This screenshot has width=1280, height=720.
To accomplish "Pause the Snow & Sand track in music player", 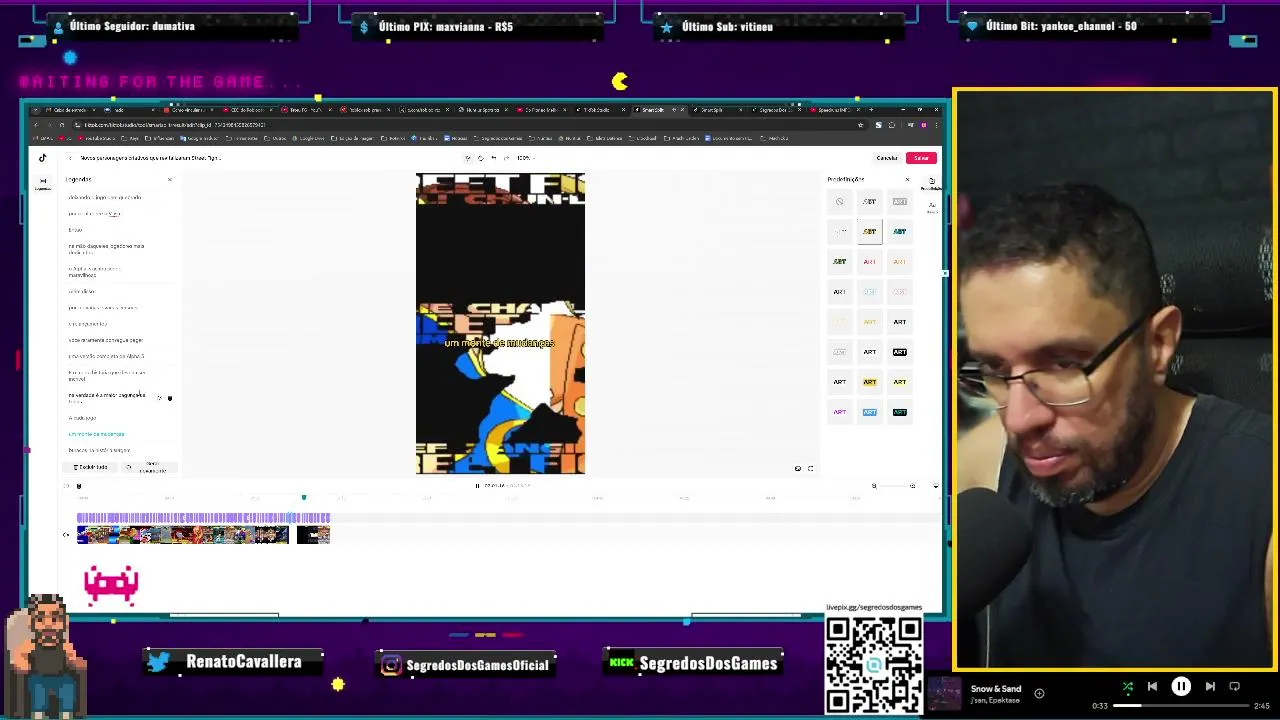I will [x=1181, y=686].
